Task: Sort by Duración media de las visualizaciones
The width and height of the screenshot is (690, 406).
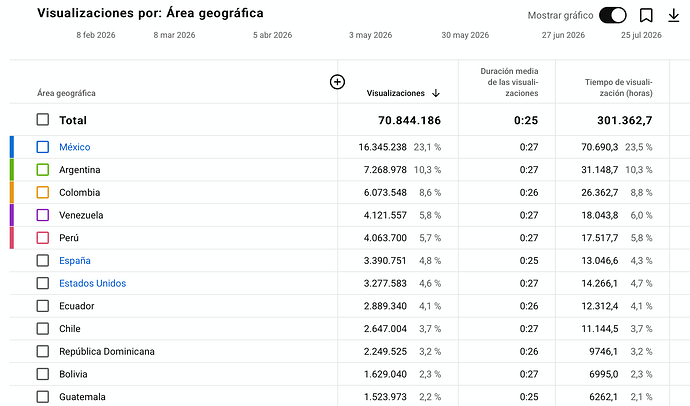Action: coord(509,82)
